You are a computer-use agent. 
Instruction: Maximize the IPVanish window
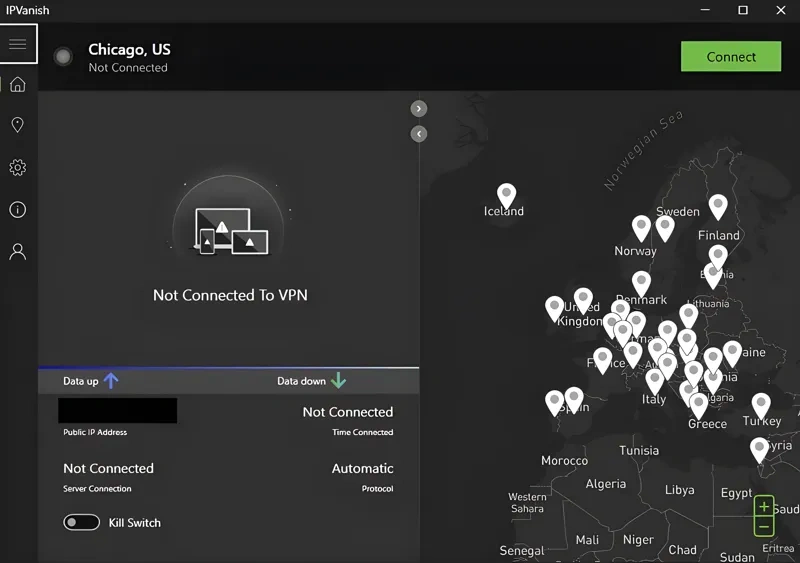[743, 10]
